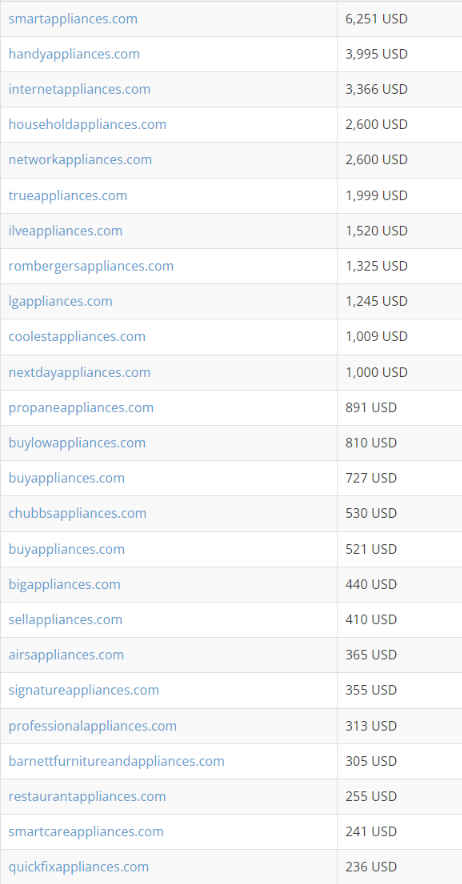Open barnettfurnitureandappliances.com link
Viewport: 462px width, 884px height.
point(116,761)
